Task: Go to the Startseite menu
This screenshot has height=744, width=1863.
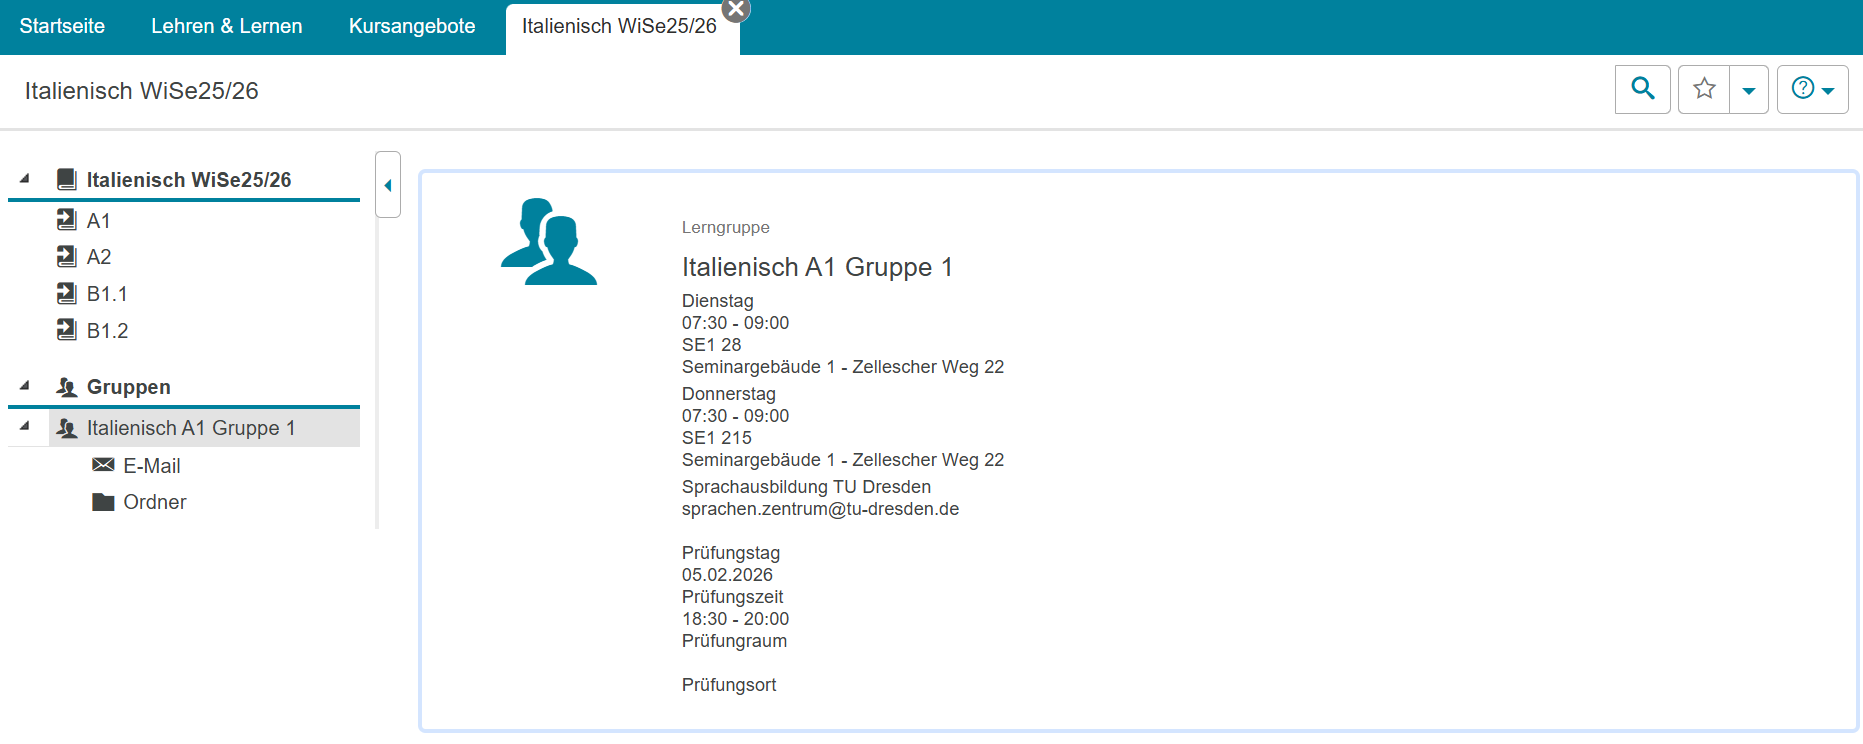Action: (62, 26)
